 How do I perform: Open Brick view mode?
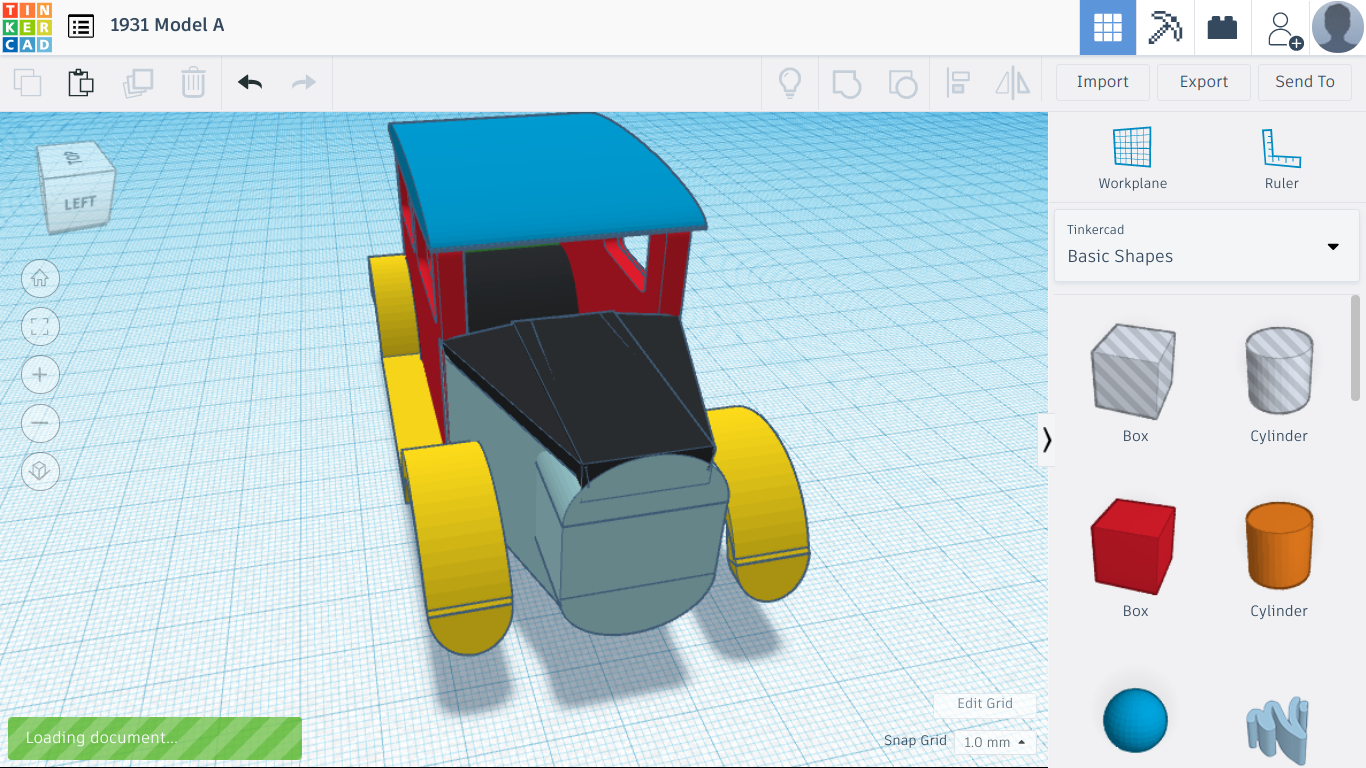1222,27
